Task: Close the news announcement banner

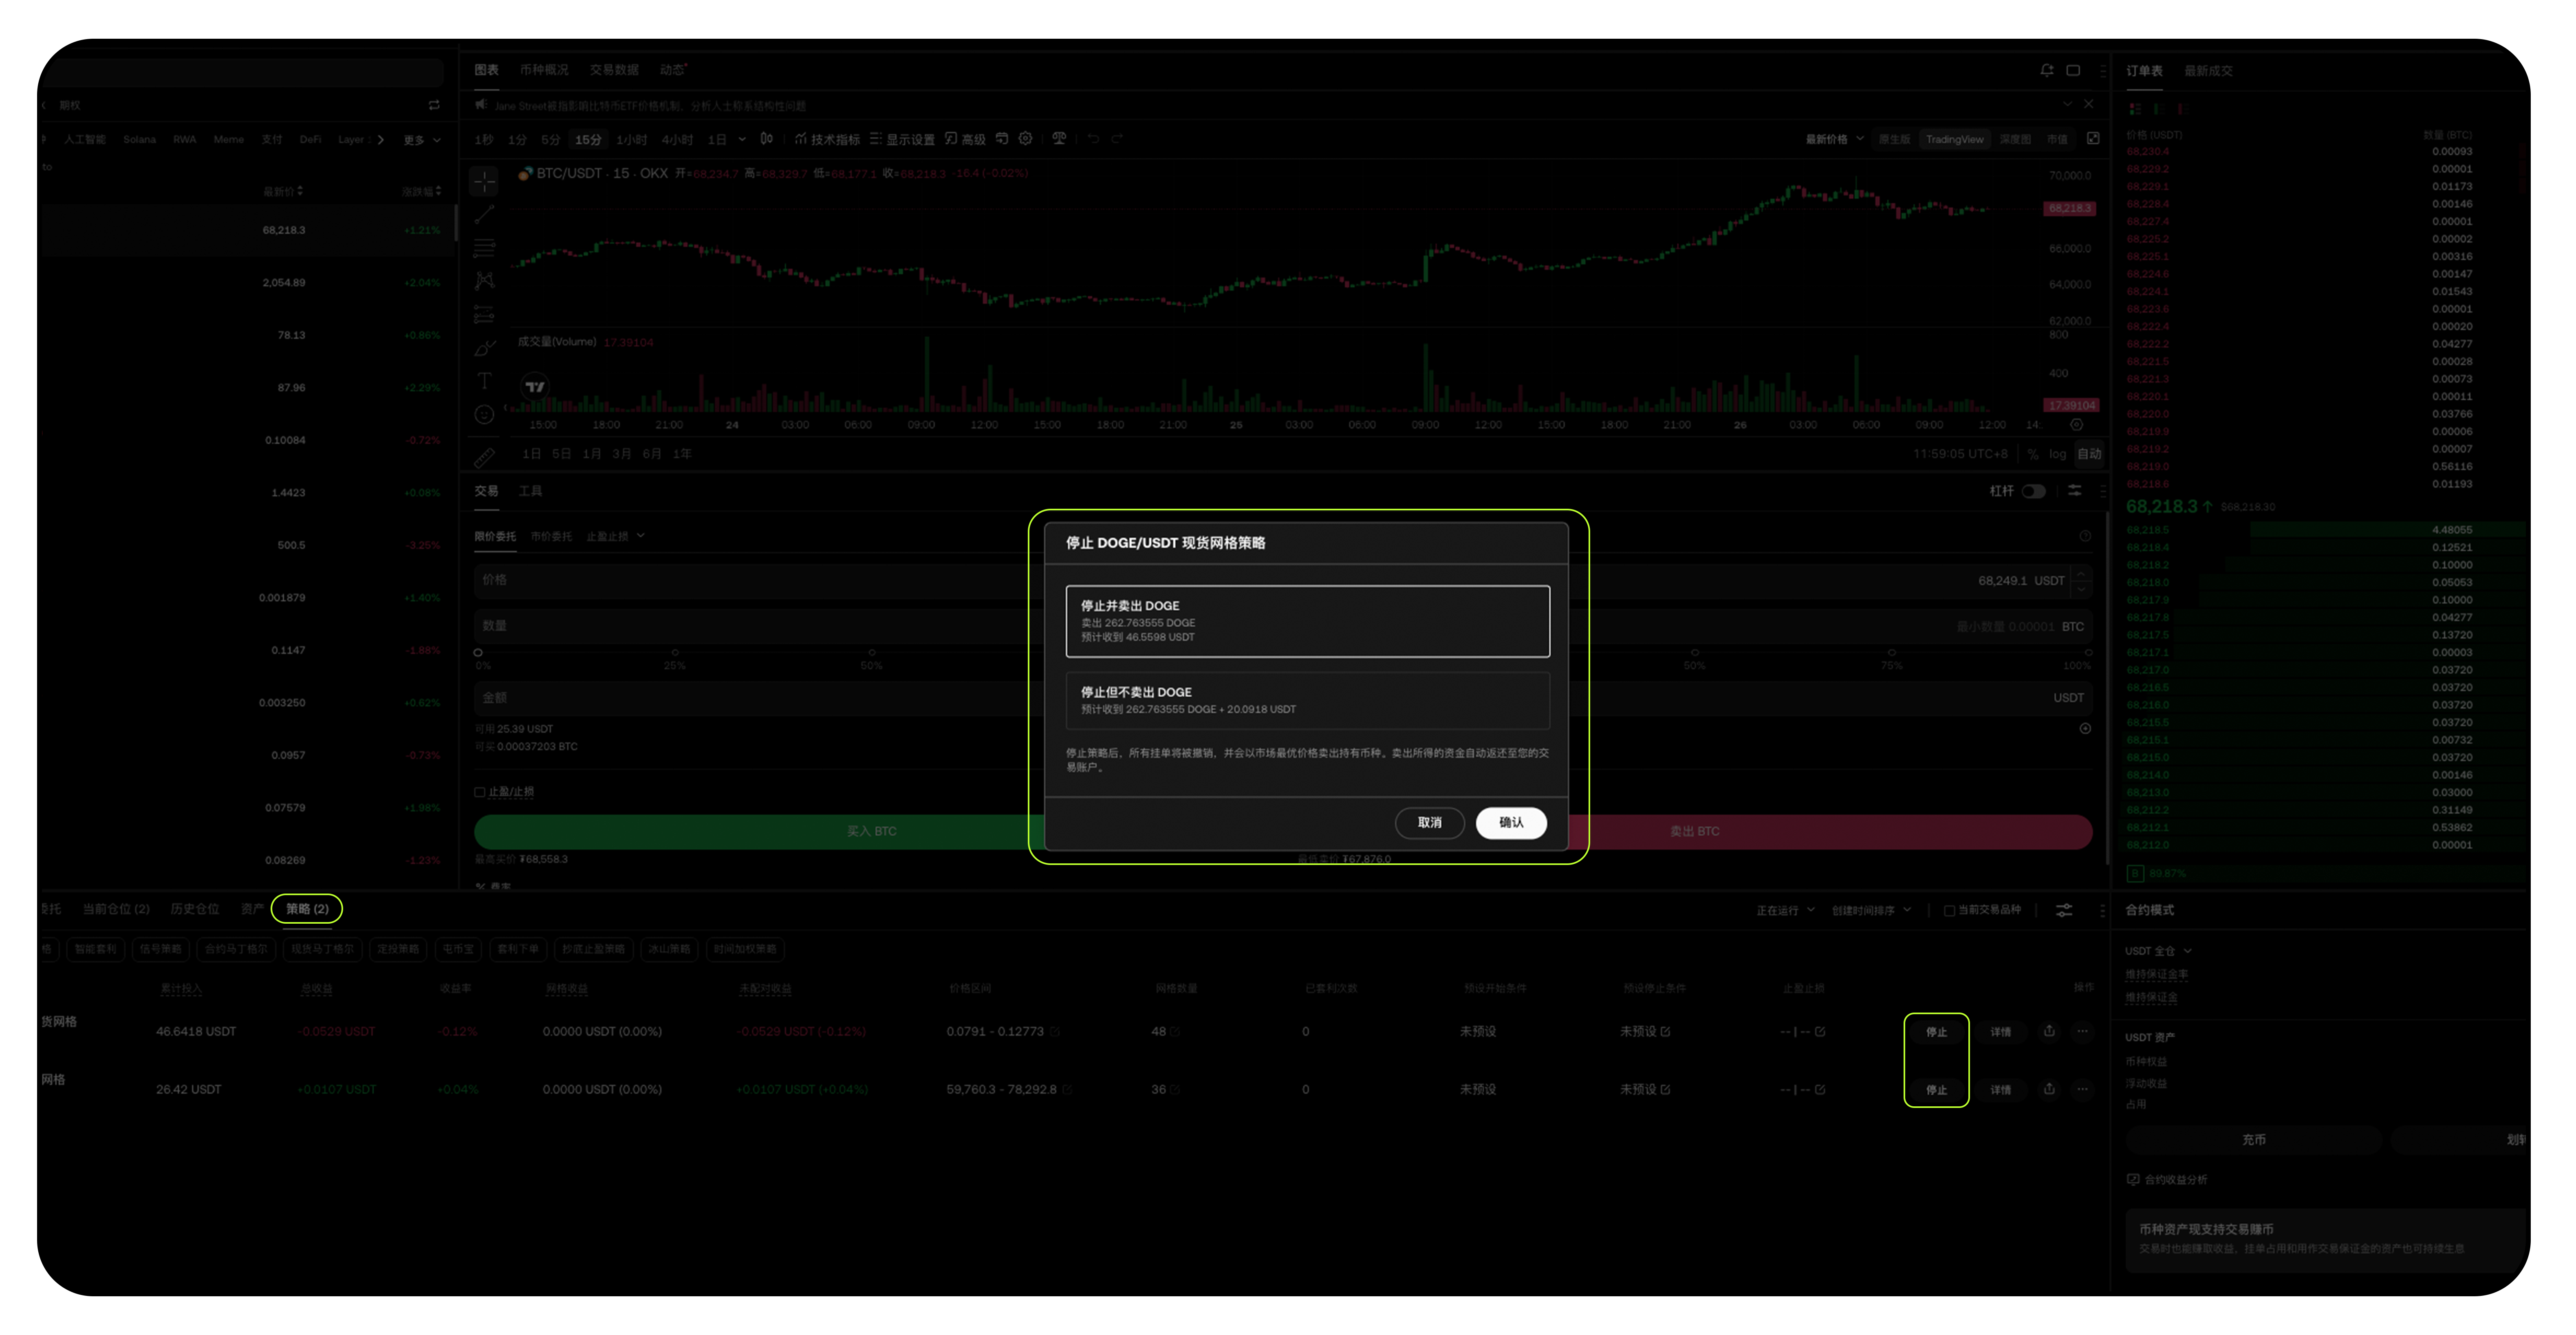Action: 2089,104
